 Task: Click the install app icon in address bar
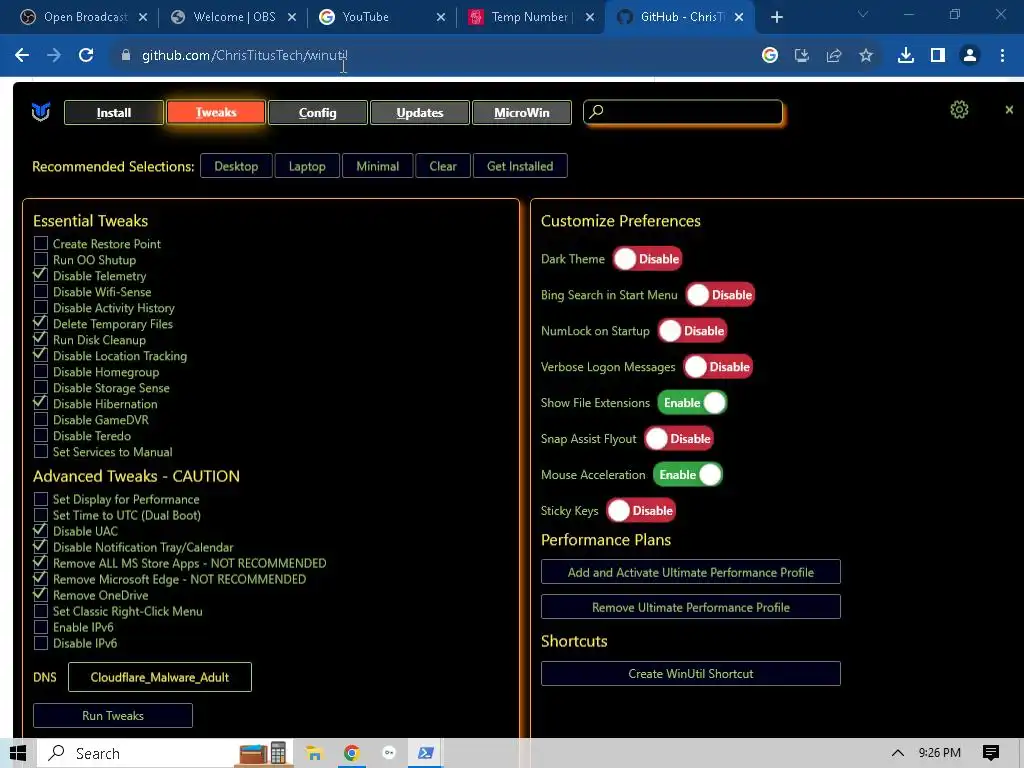point(802,56)
